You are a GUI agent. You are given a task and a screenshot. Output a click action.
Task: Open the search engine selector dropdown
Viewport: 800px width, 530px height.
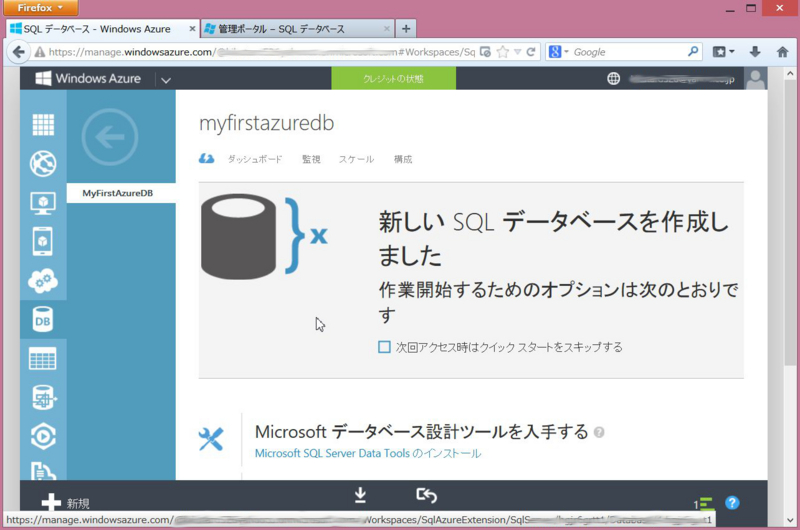click(x=559, y=52)
